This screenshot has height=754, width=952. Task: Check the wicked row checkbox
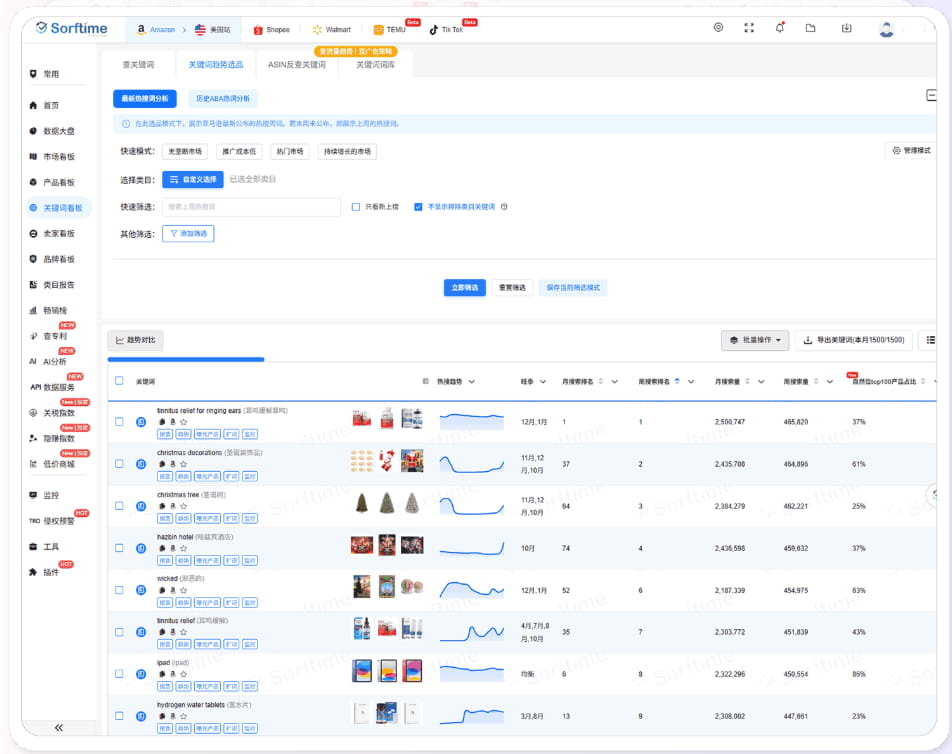point(119,590)
